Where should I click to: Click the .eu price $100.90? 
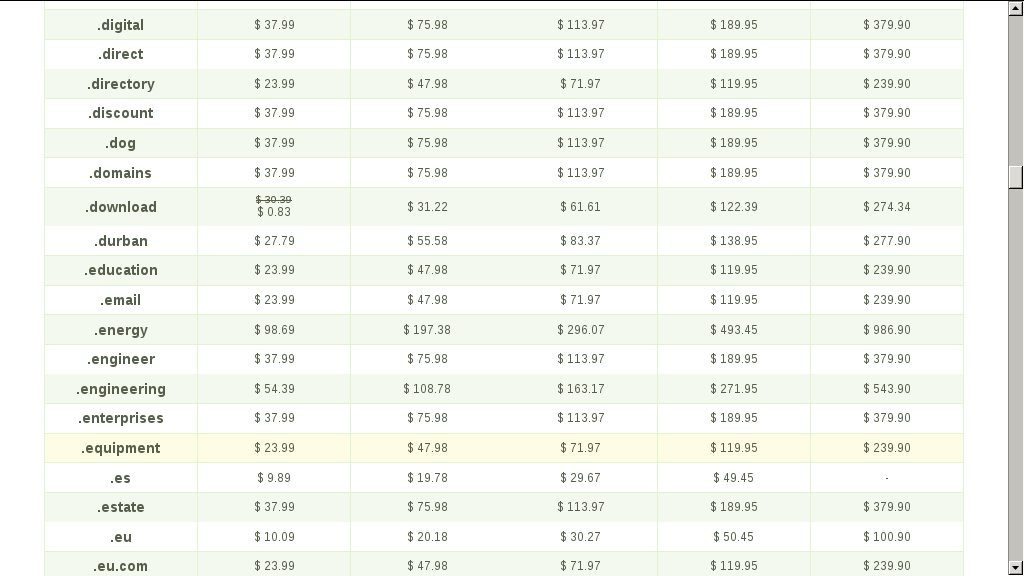pyautogui.click(x=887, y=537)
